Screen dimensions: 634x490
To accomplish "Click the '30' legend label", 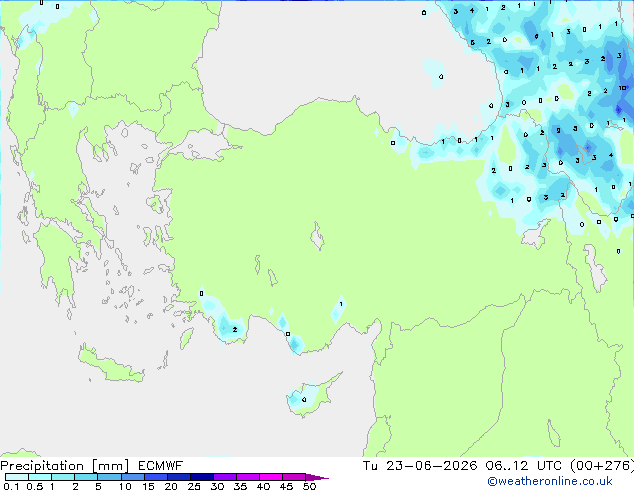I will point(217,486).
